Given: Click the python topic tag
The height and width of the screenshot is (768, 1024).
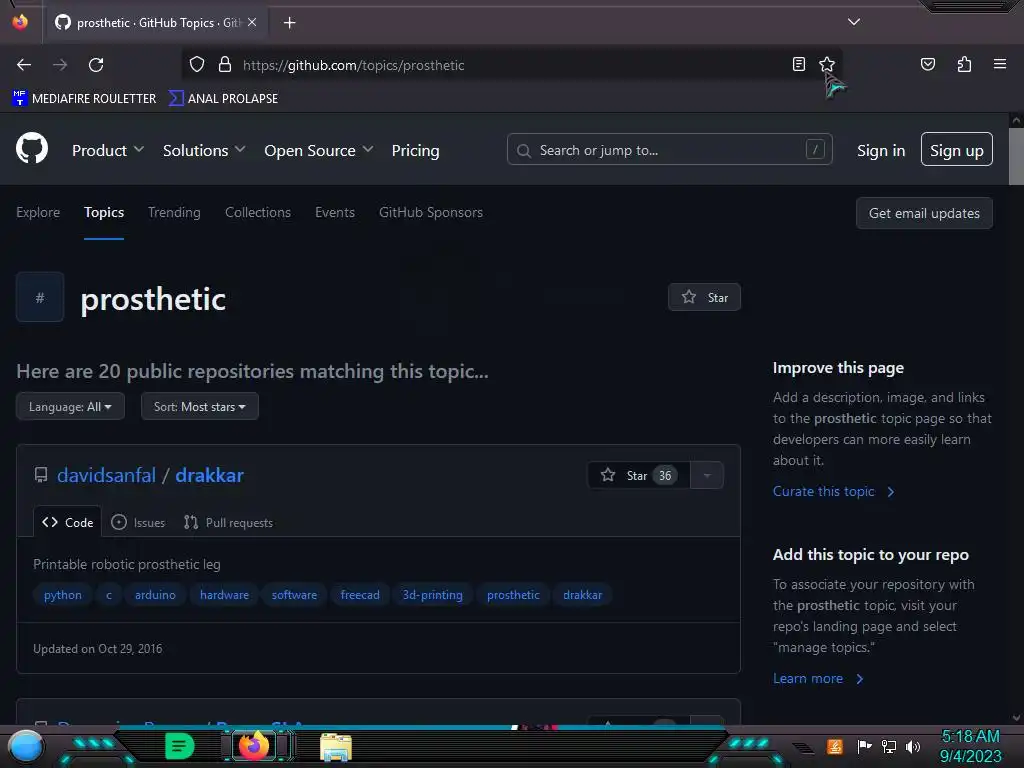Looking at the screenshot, I should pos(63,595).
